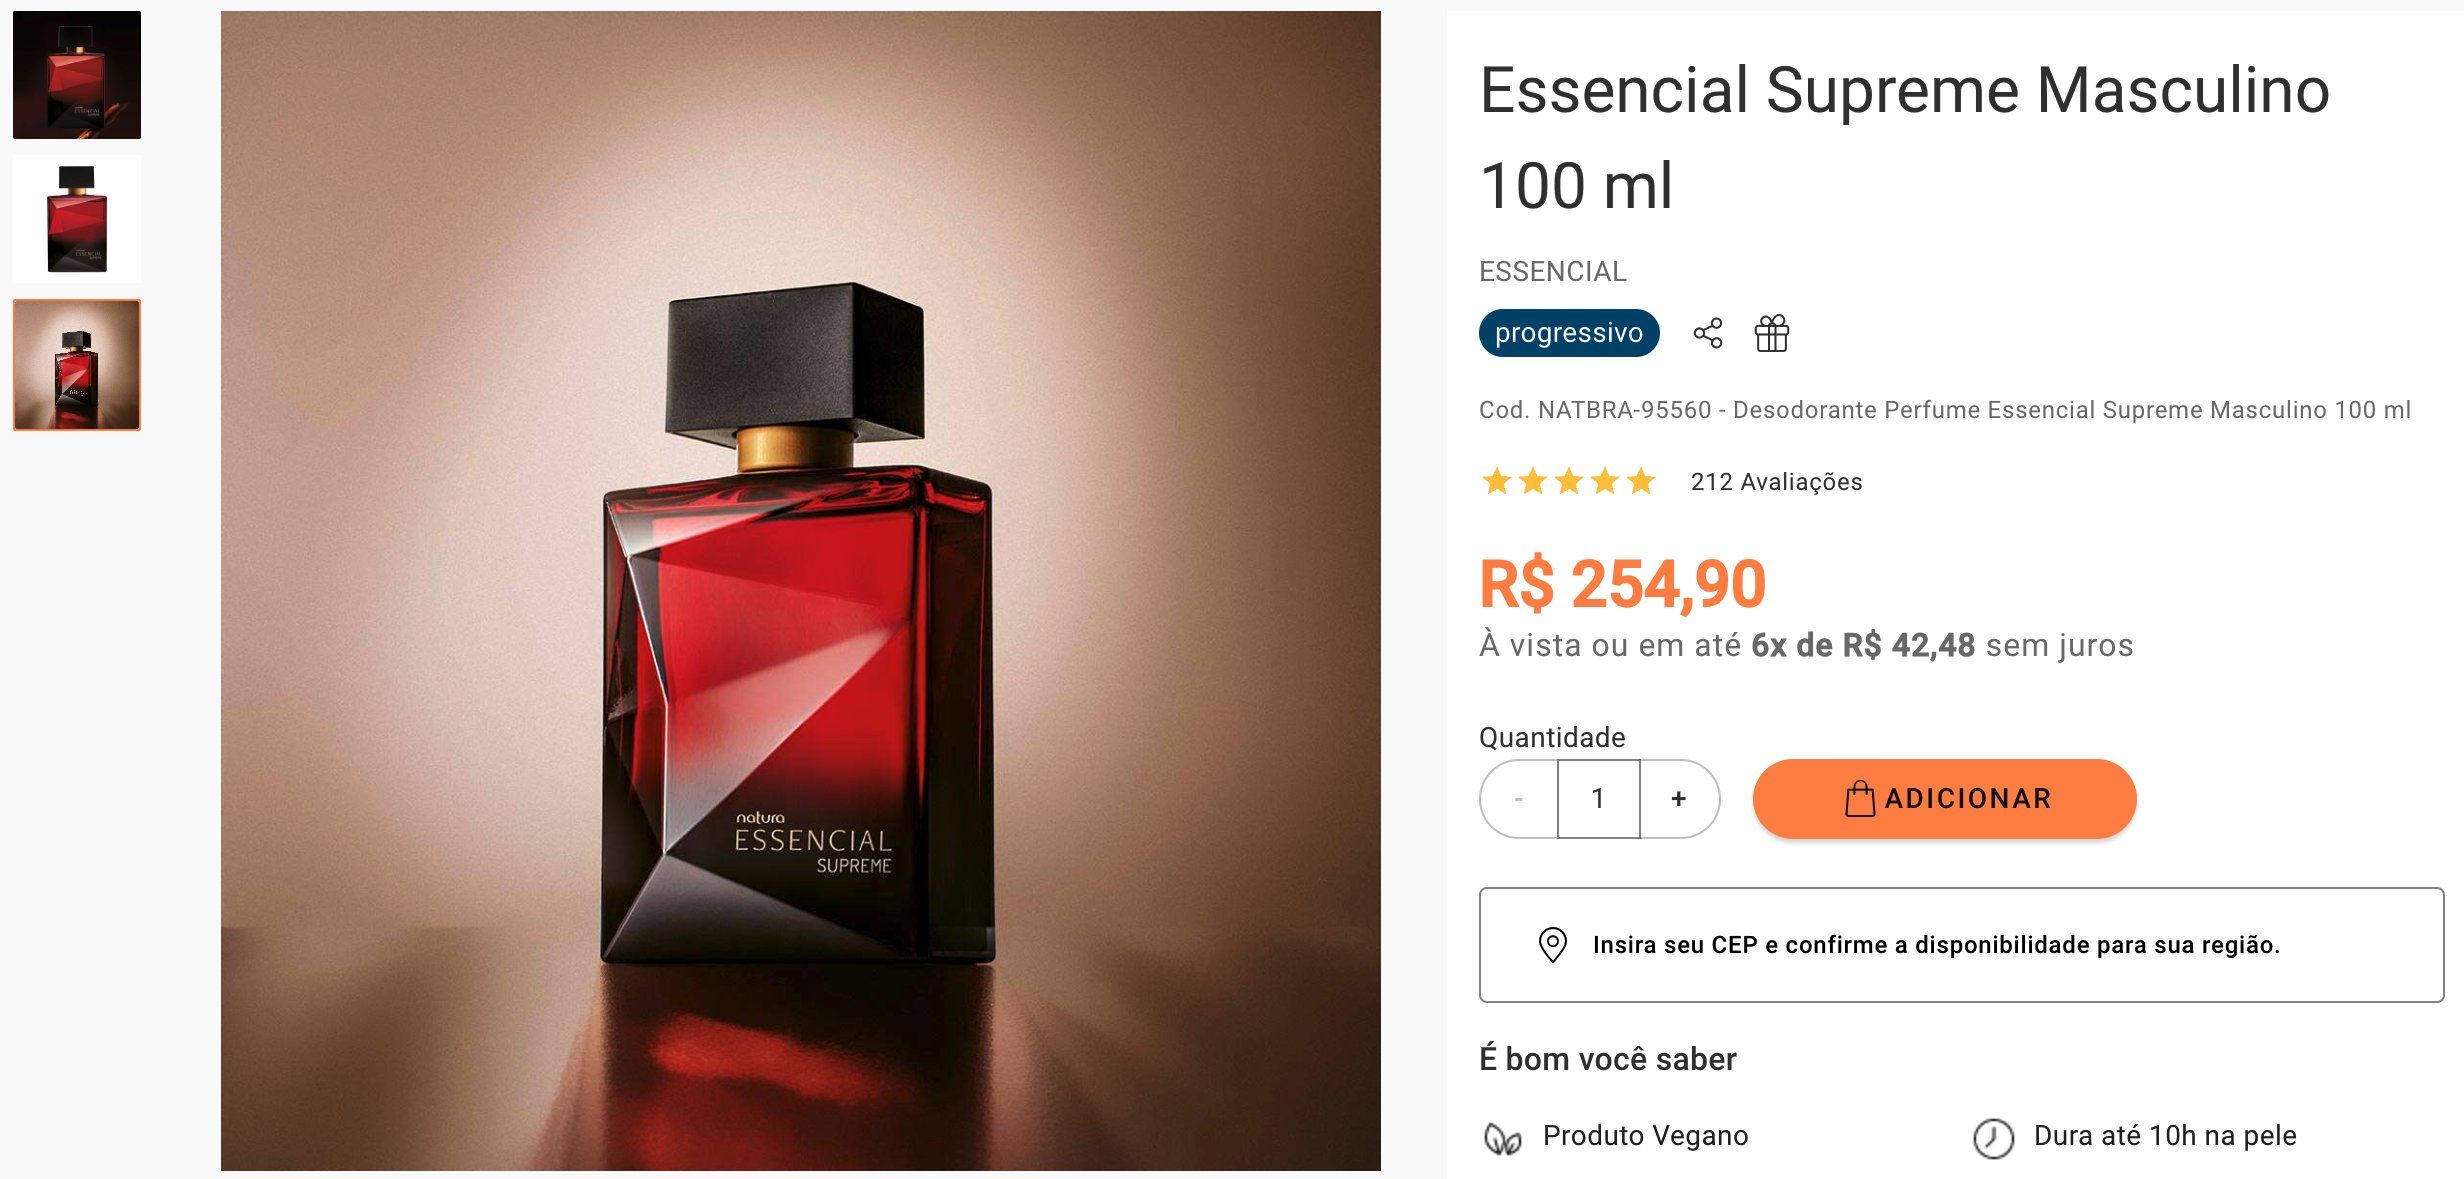Select the third highlighted bottle thumbnail
The height and width of the screenshot is (1179, 2464).
click(77, 365)
